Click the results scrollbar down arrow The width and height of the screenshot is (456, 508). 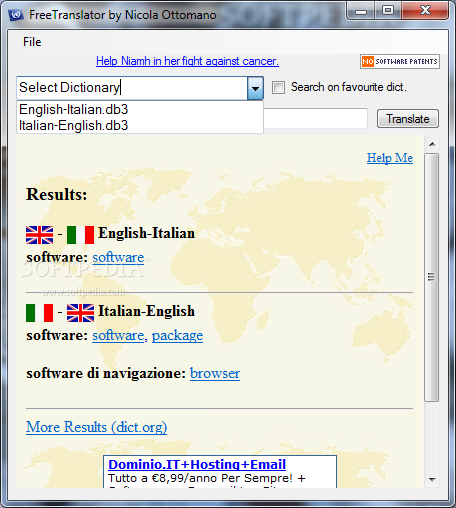tap(432, 479)
